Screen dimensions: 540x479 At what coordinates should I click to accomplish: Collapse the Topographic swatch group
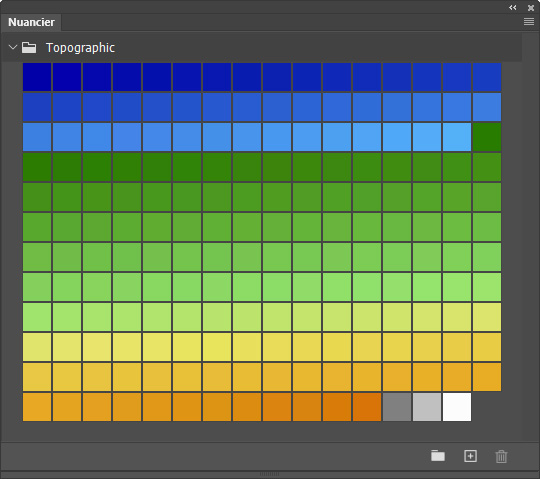pyautogui.click(x=13, y=47)
